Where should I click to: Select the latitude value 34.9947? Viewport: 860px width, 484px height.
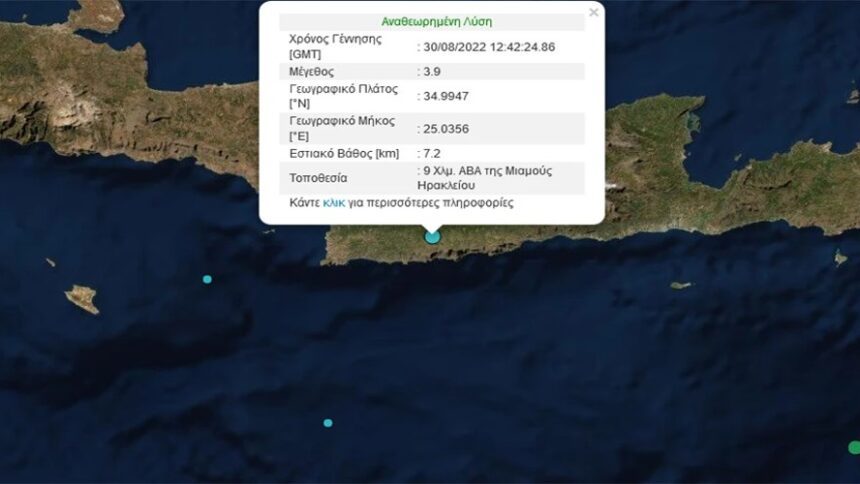point(446,97)
